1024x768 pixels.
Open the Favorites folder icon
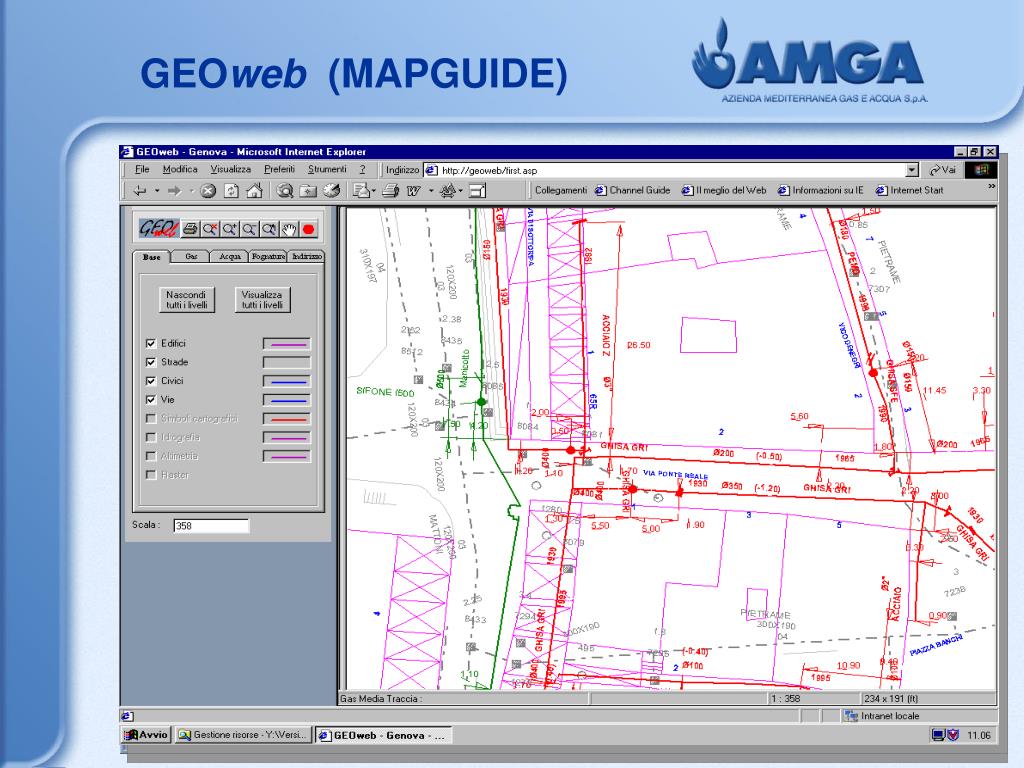308,191
